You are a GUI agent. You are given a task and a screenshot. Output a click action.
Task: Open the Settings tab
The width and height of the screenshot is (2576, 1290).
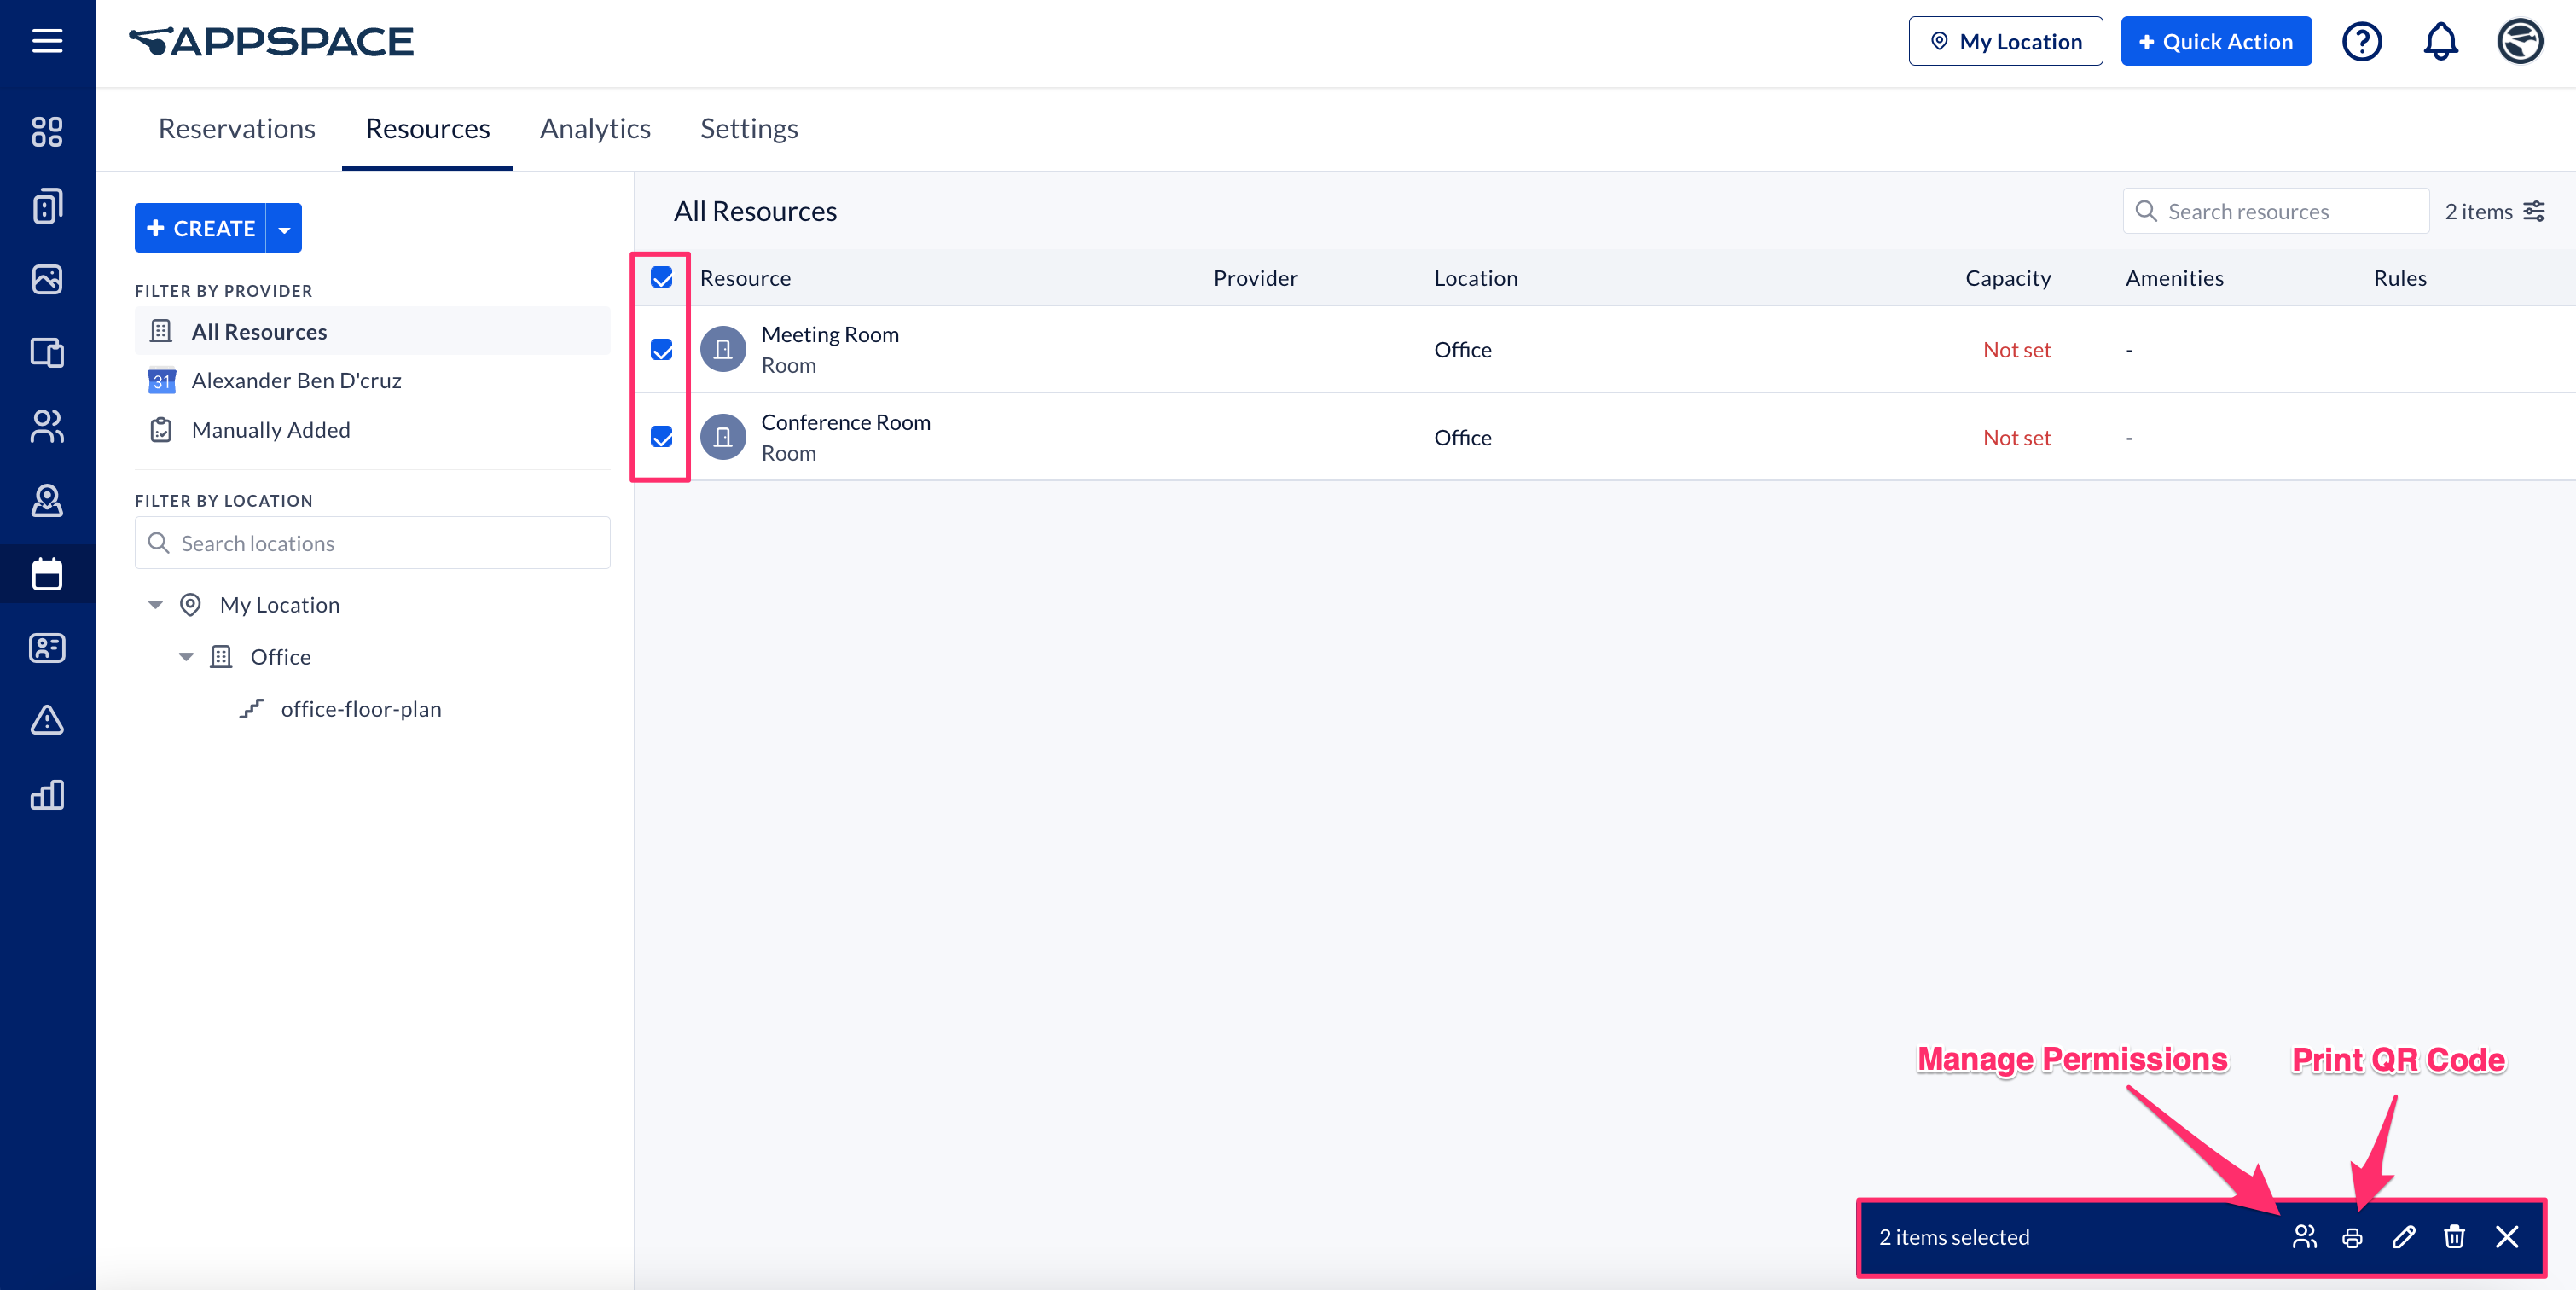[x=749, y=128]
